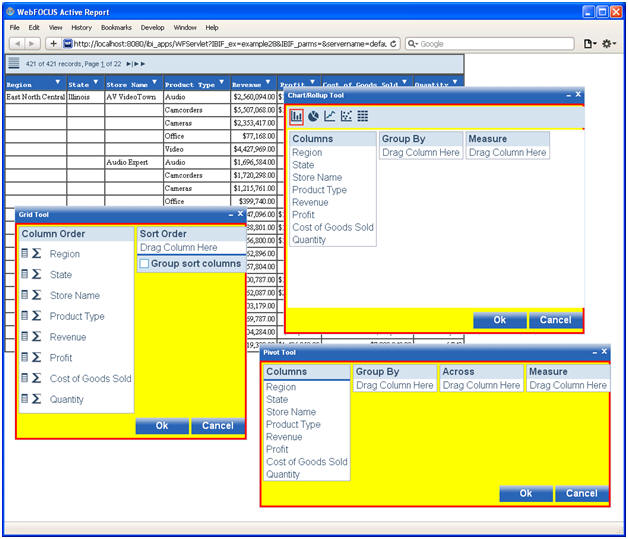The width and height of the screenshot is (628, 539).
Task: Select the pie chart icon in Chart/Rollup Tool
Action: tap(314, 116)
